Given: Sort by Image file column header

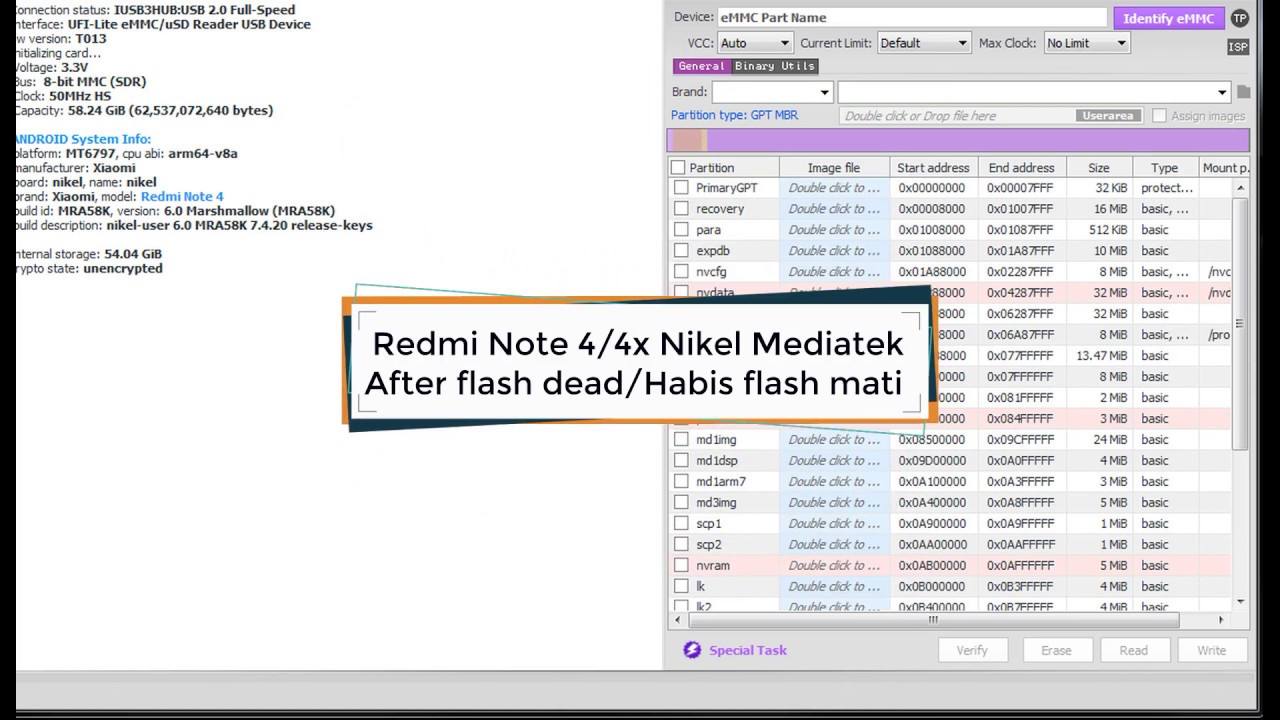Looking at the screenshot, I should pyautogui.click(x=834, y=167).
